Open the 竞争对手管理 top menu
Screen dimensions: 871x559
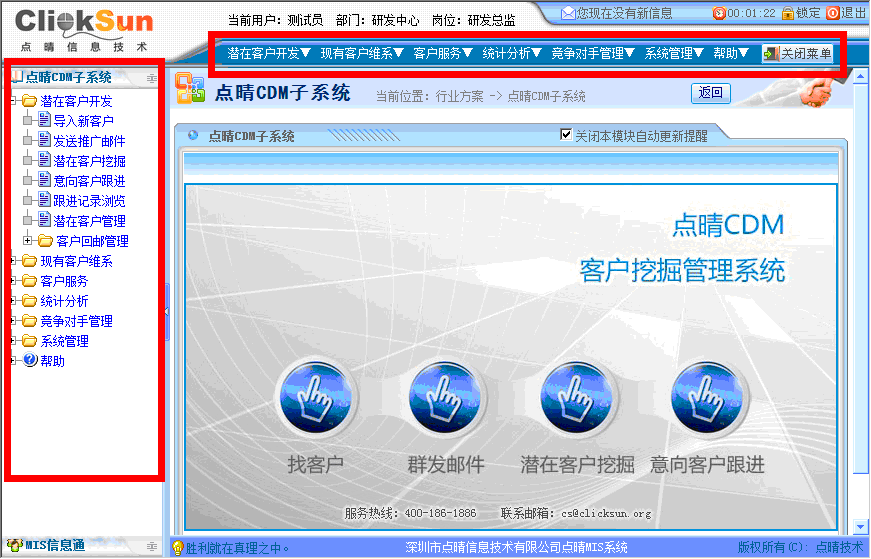click(x=593, y=54)
